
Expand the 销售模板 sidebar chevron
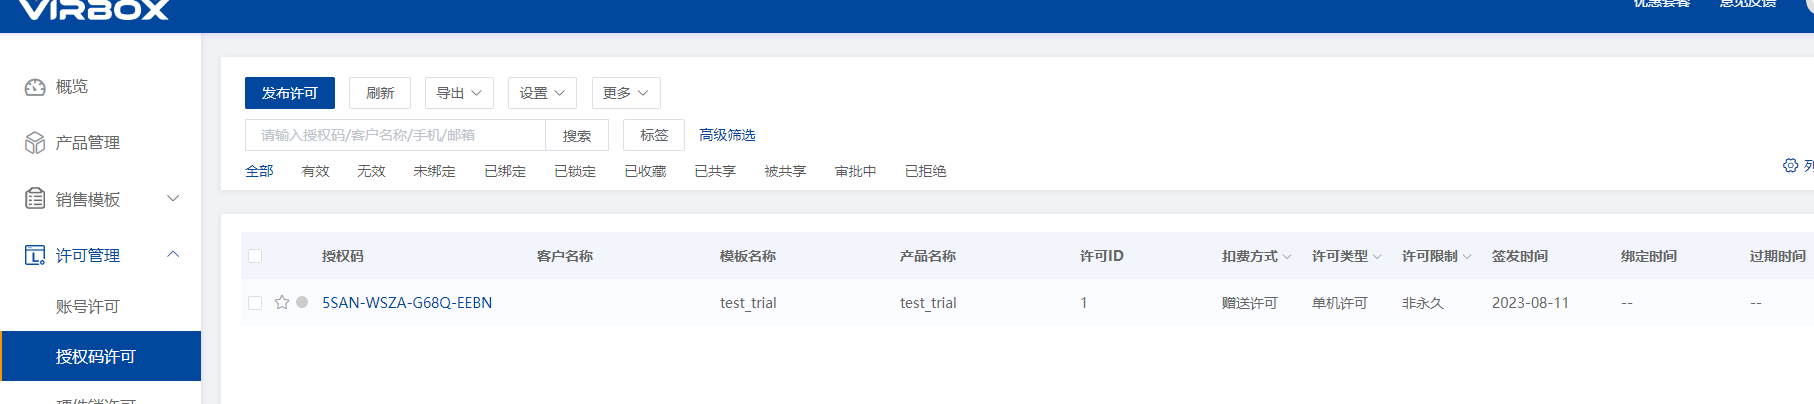coord(173,198)
